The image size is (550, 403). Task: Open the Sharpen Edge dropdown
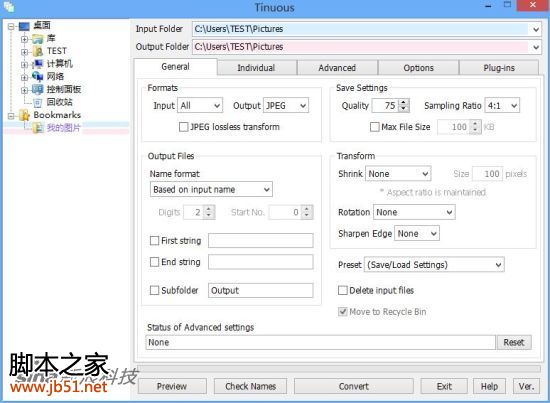[x=417, y=234]
